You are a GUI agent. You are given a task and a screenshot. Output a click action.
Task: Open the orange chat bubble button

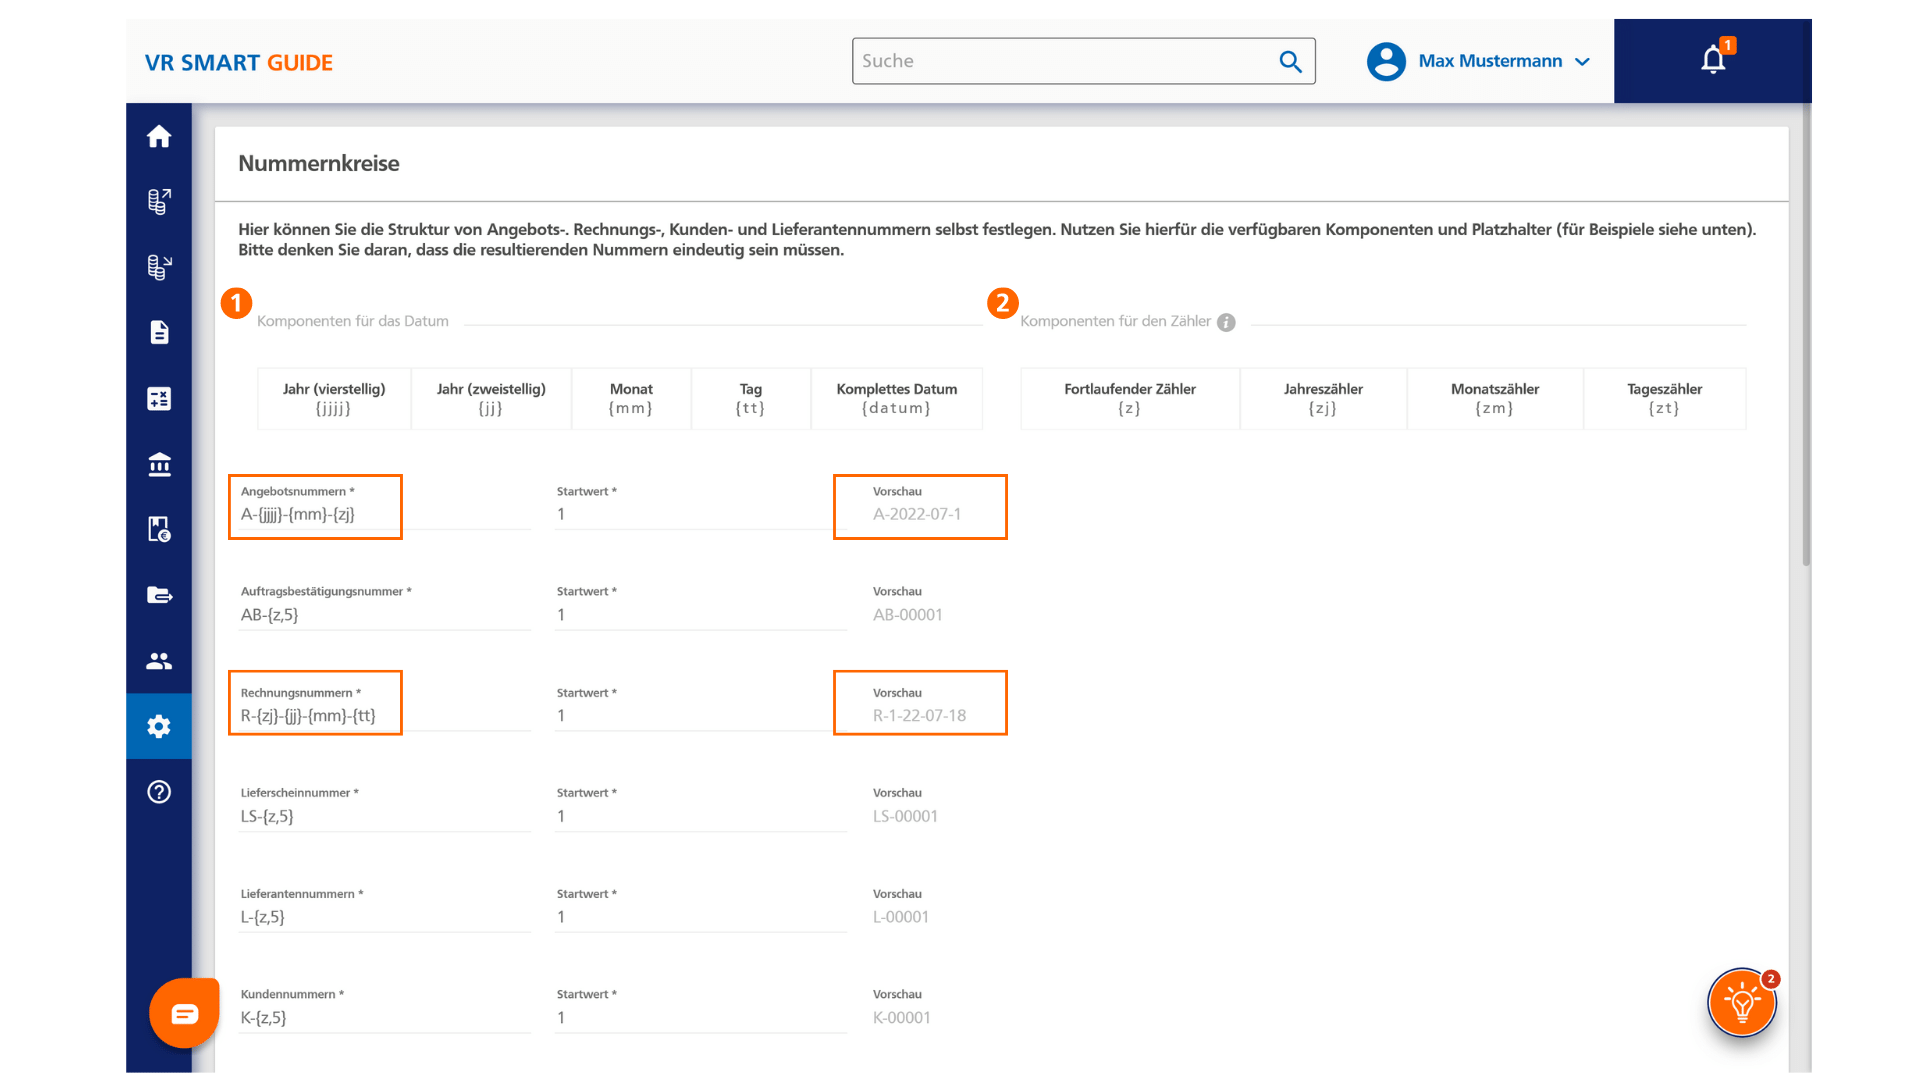[x=184, y=1013]
